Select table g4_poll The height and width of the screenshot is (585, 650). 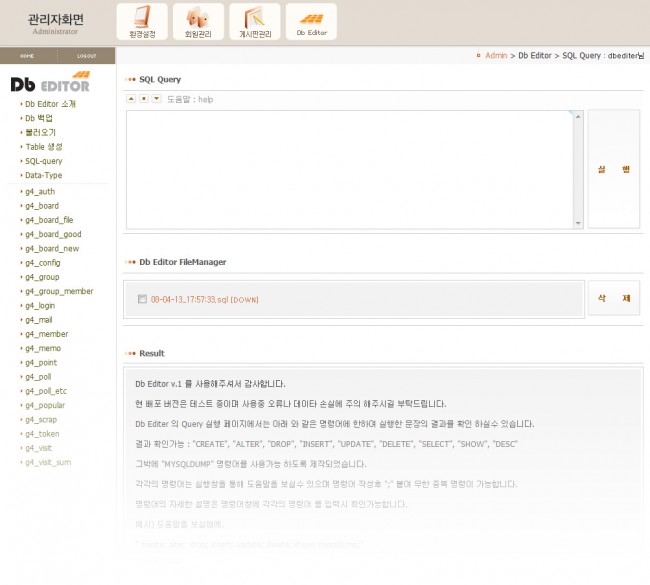tap(38, 377)
